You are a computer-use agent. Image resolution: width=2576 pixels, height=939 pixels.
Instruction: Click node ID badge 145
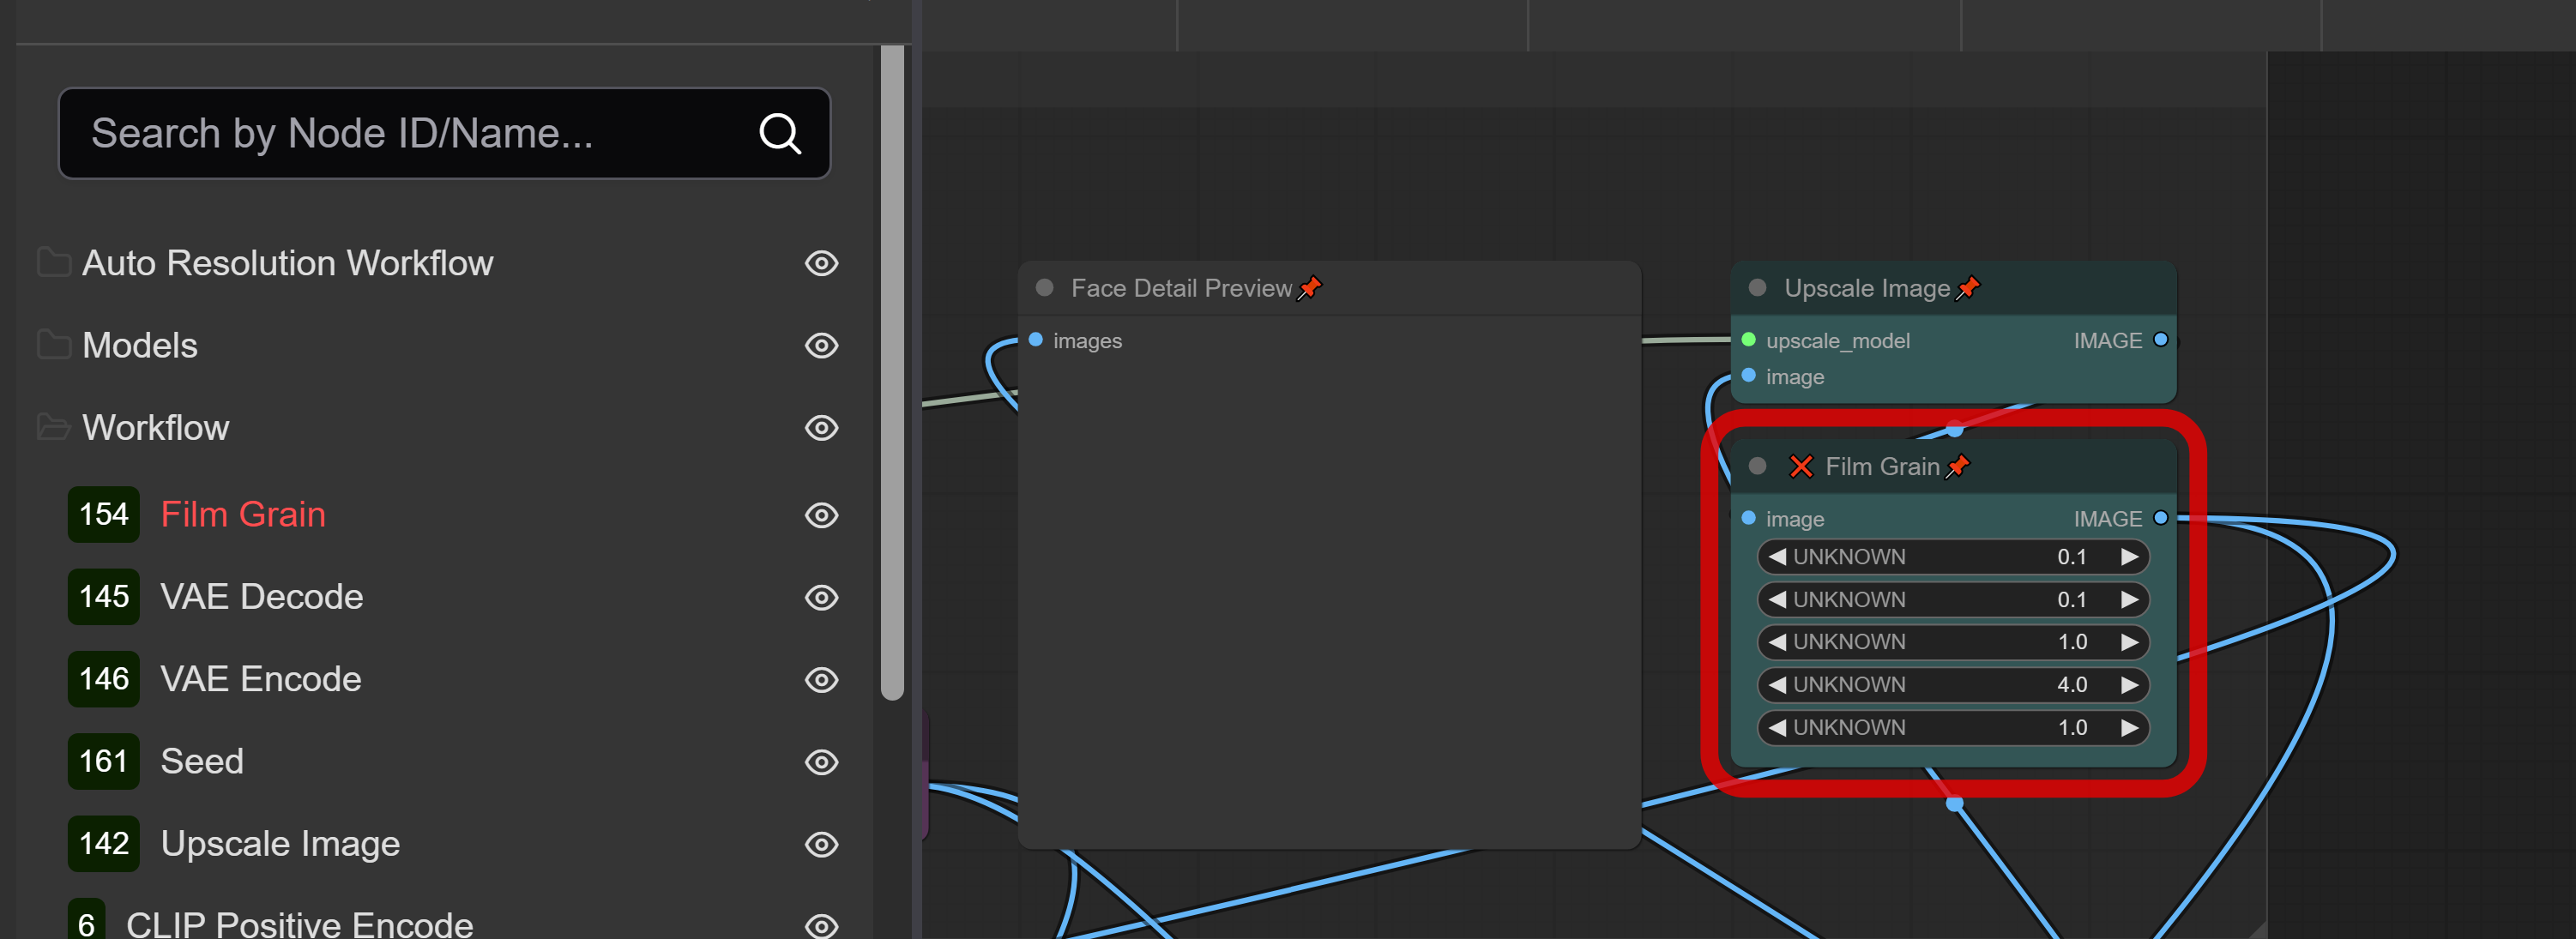pos(104,597)
